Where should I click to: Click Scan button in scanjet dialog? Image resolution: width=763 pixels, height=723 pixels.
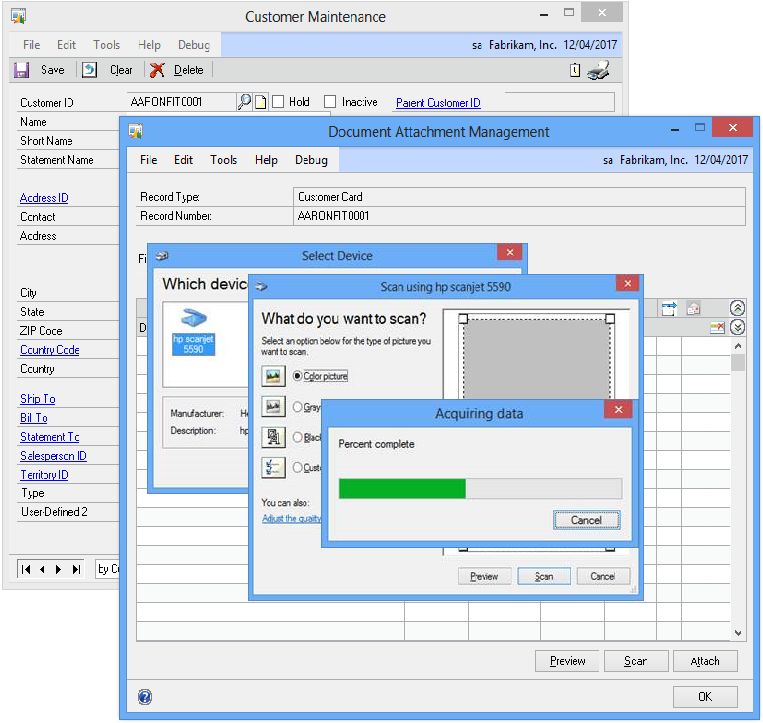[x=544, y=577]
